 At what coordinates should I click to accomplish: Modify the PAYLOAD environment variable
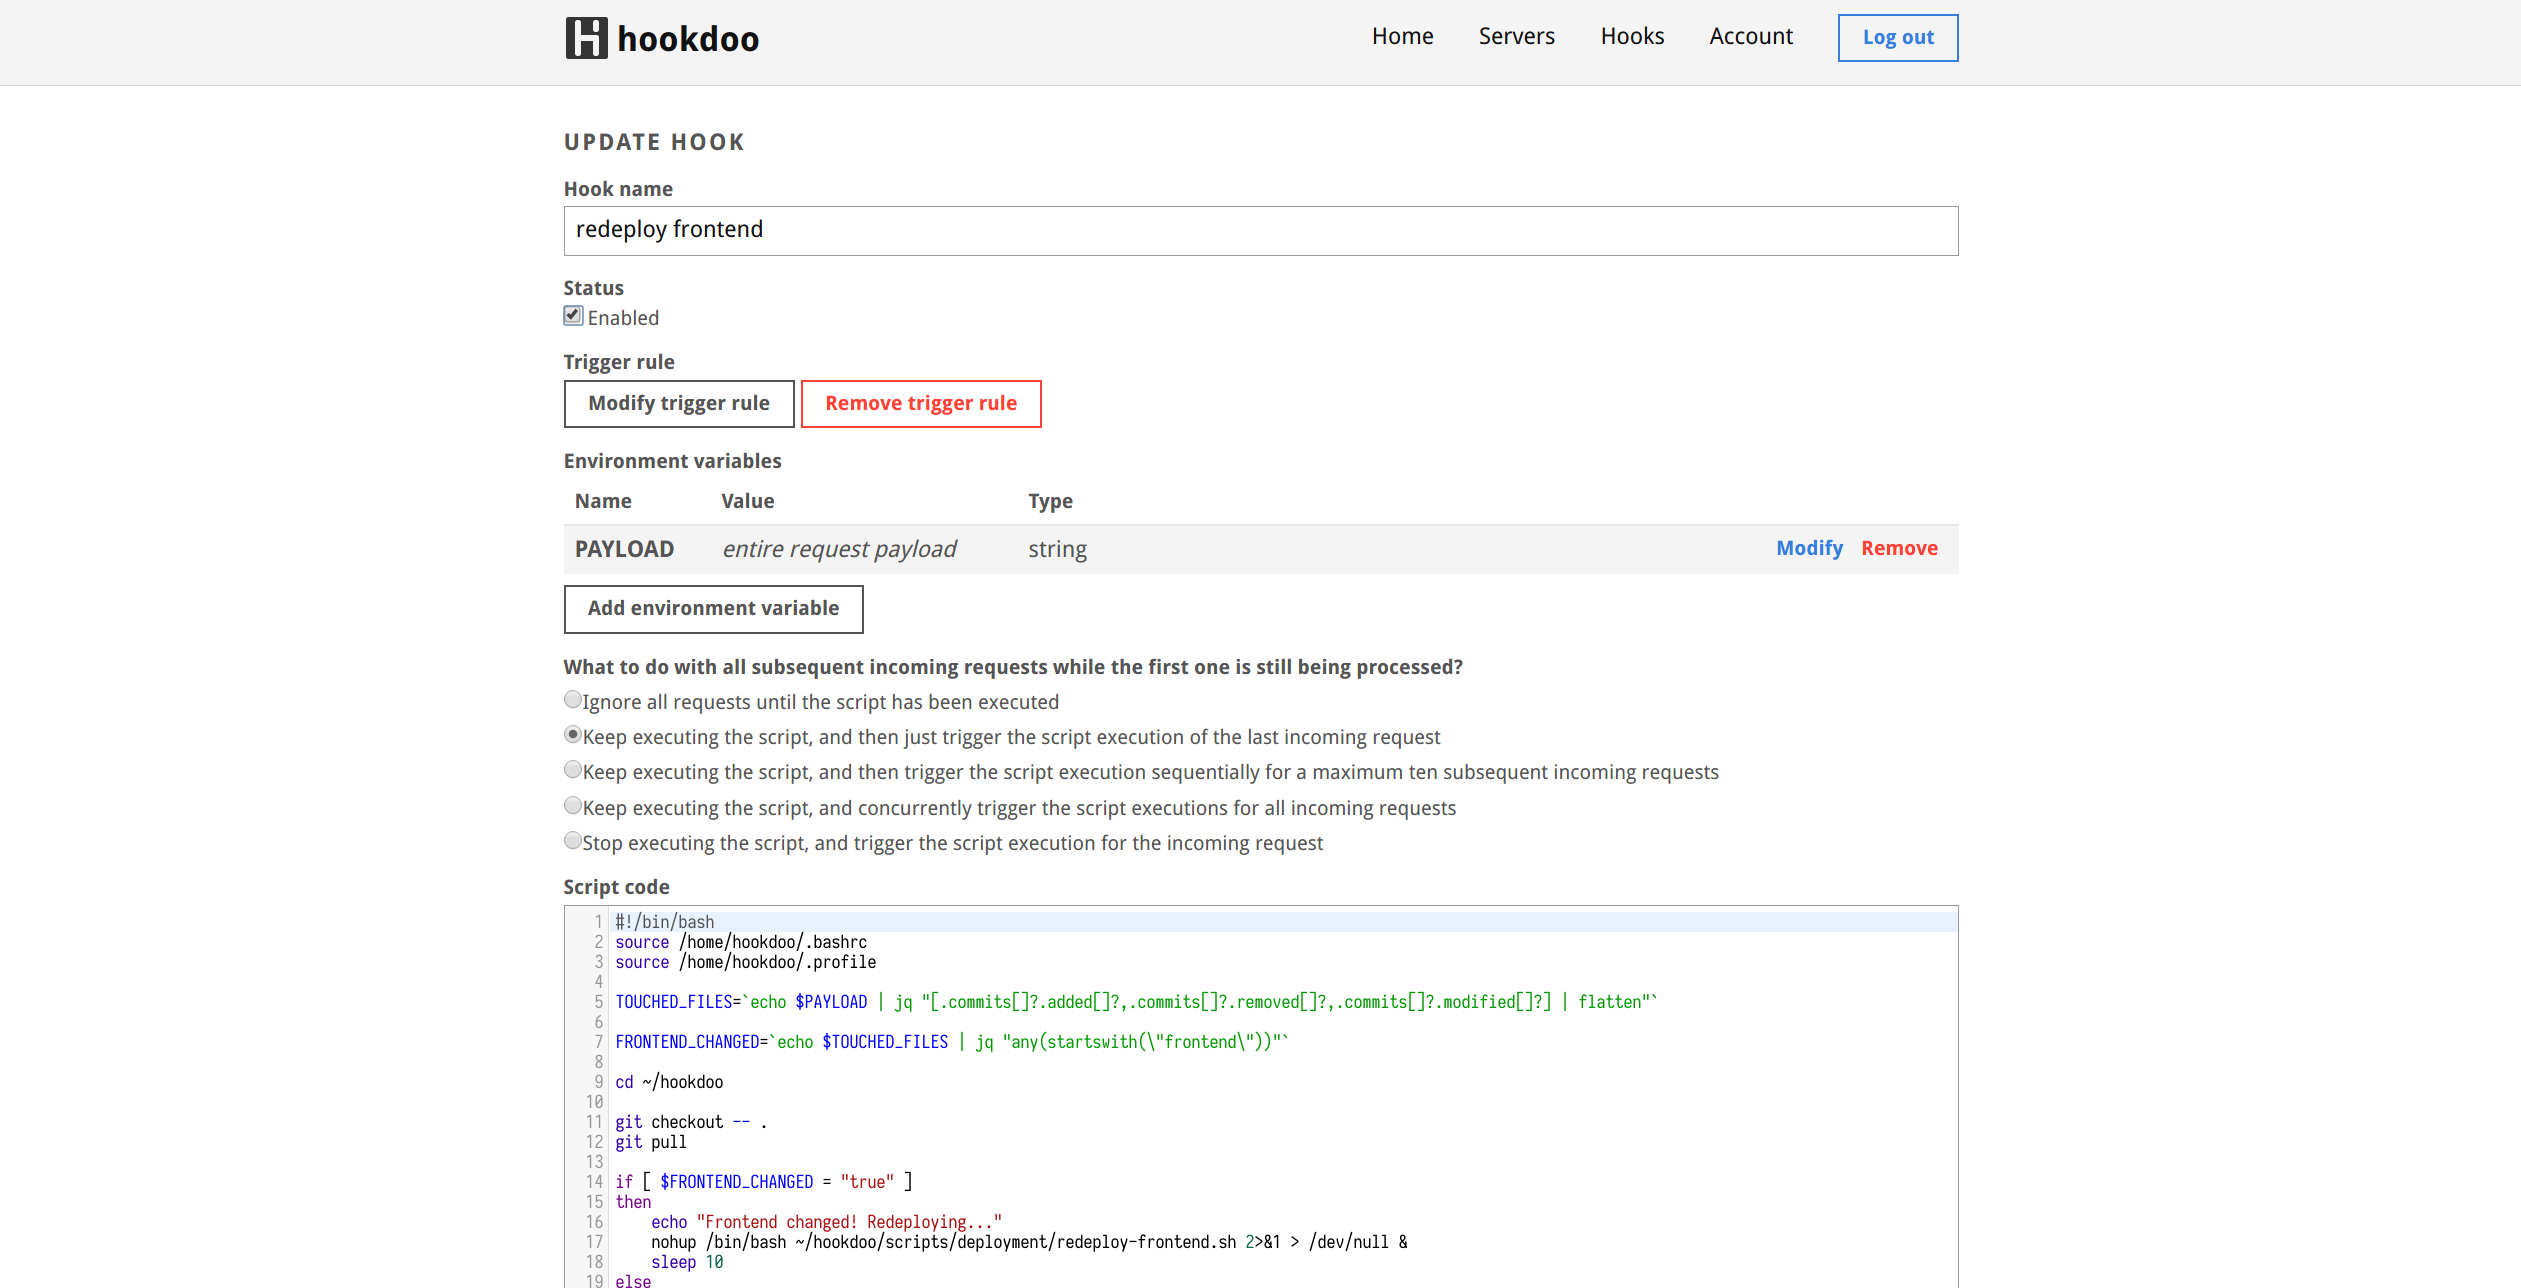[1808, 549]
